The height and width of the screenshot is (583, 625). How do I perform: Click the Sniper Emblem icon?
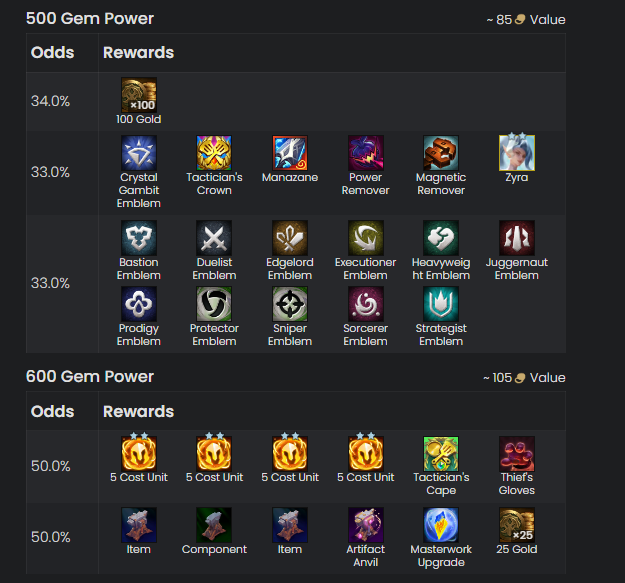pos(290,304)
